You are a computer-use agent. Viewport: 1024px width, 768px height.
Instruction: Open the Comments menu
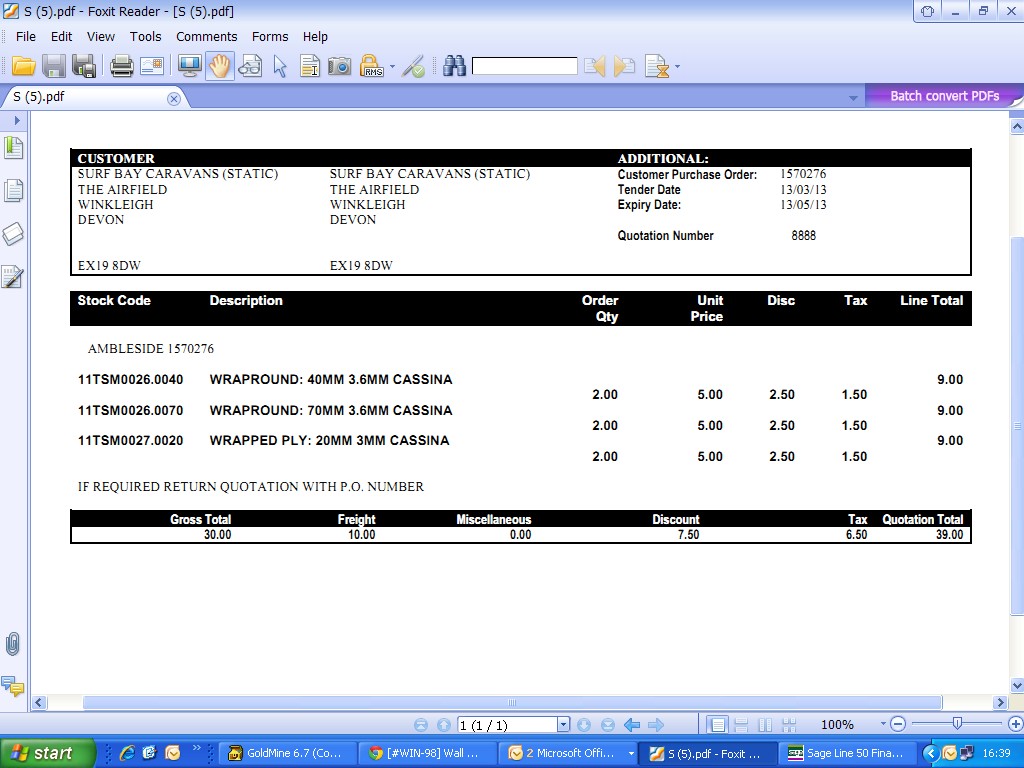point(206,36)
